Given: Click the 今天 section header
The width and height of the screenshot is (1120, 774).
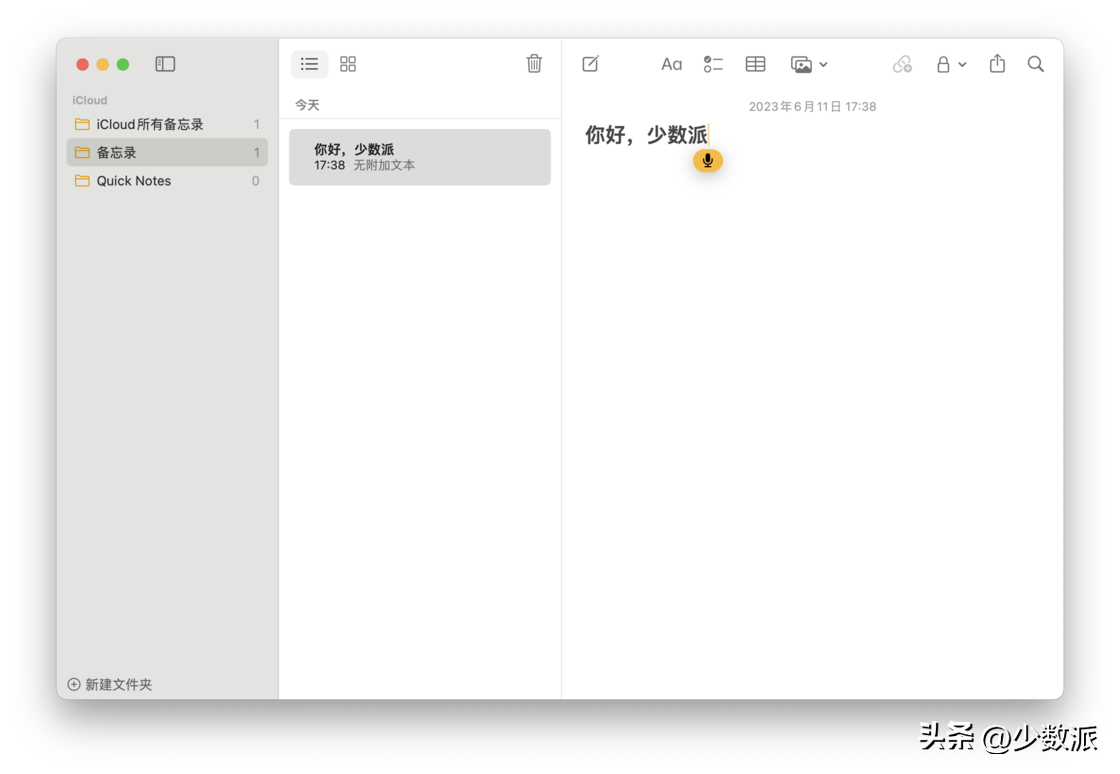Looking at the screenshot, I should pos(307,105).
